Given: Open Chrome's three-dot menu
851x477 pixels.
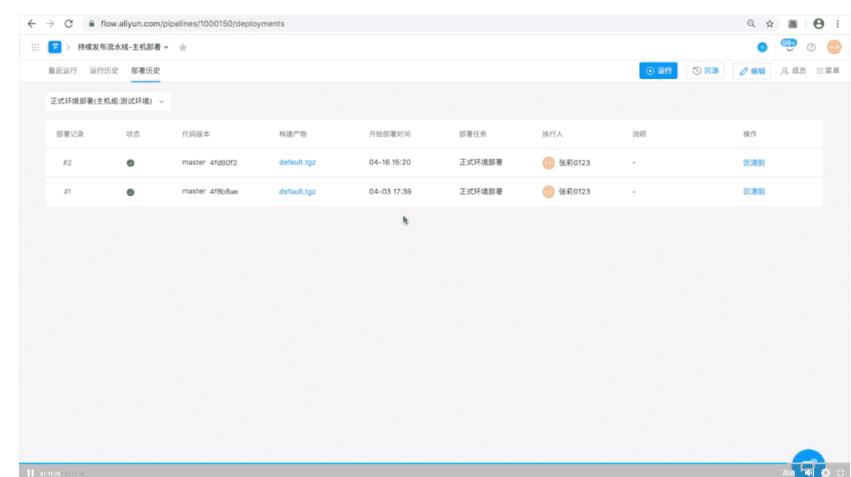Looking at the screenshot, I should tap(837, 23).
